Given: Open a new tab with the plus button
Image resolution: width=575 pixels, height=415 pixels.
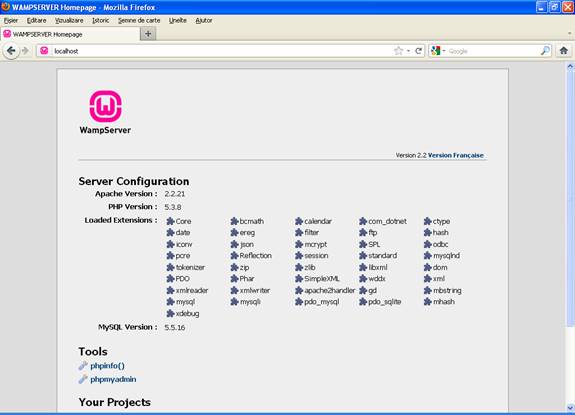Looking at the screenshot, I should [x=148, y=34].
